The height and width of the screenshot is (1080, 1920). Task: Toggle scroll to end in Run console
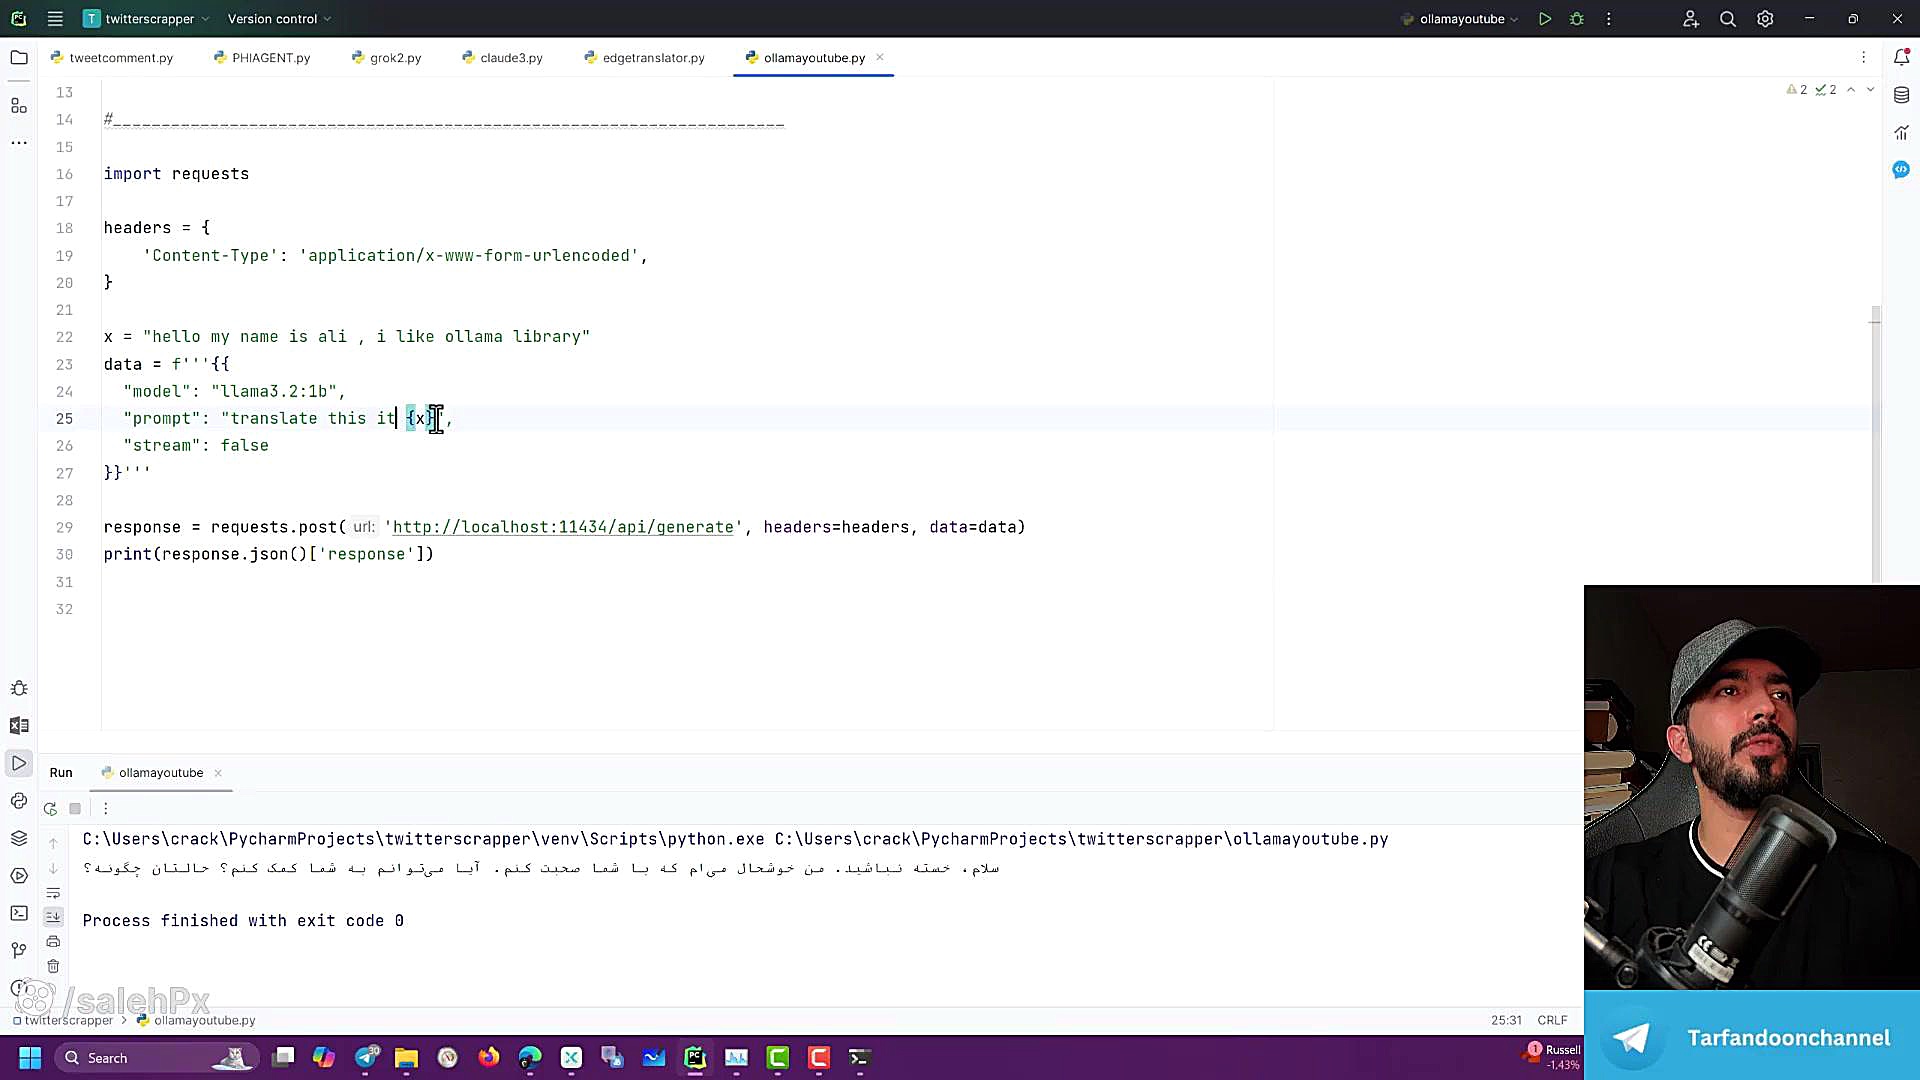(53, 916)
